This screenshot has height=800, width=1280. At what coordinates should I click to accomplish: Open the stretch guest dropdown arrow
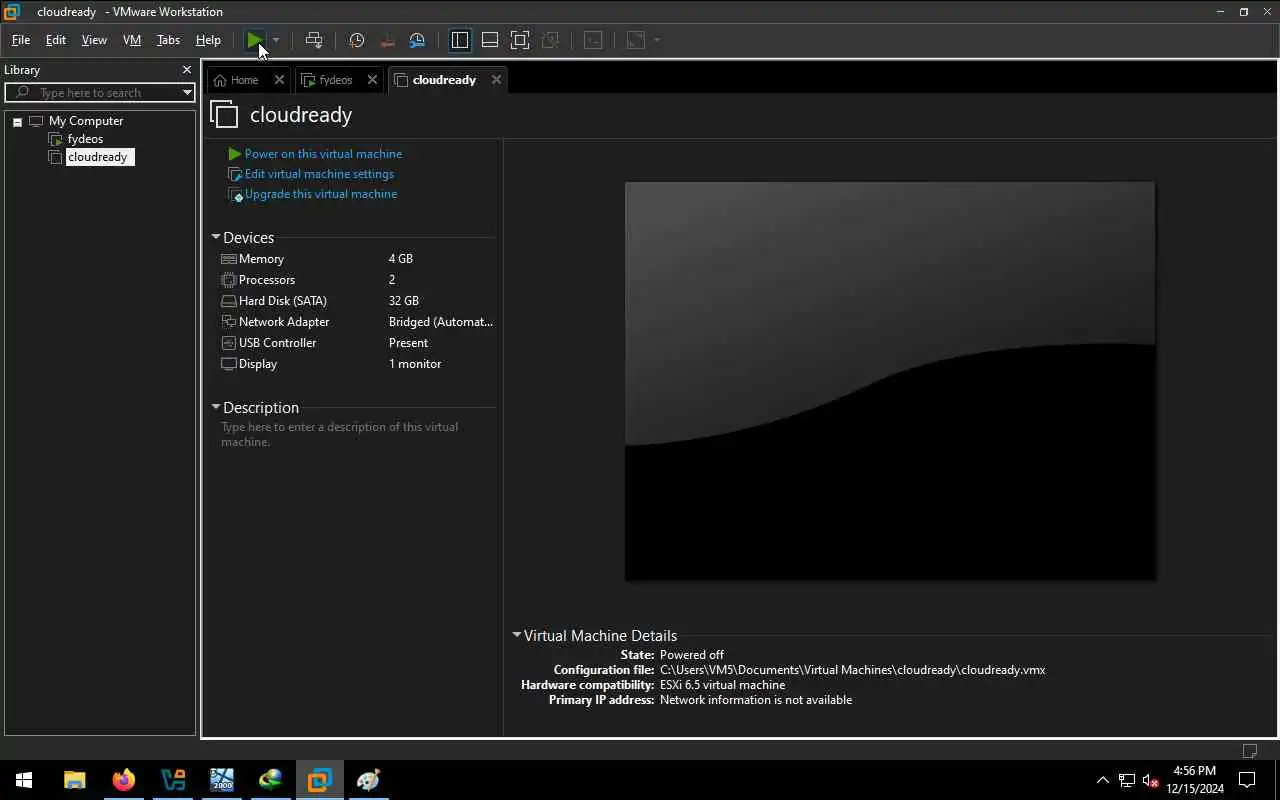pos(657,40)
